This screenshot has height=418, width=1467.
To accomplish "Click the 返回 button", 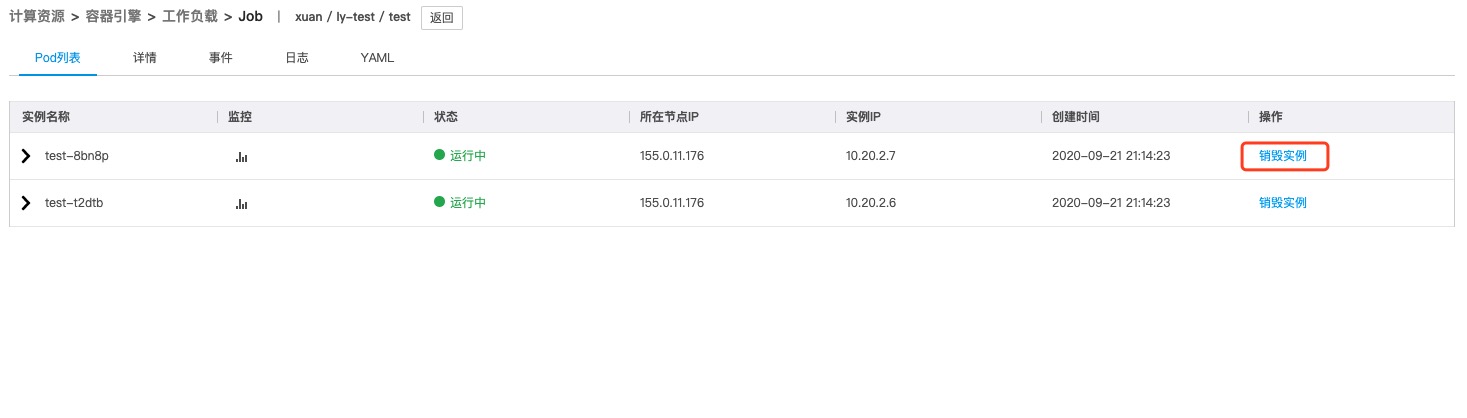I will pyautogui.click(x=441, y=18).
